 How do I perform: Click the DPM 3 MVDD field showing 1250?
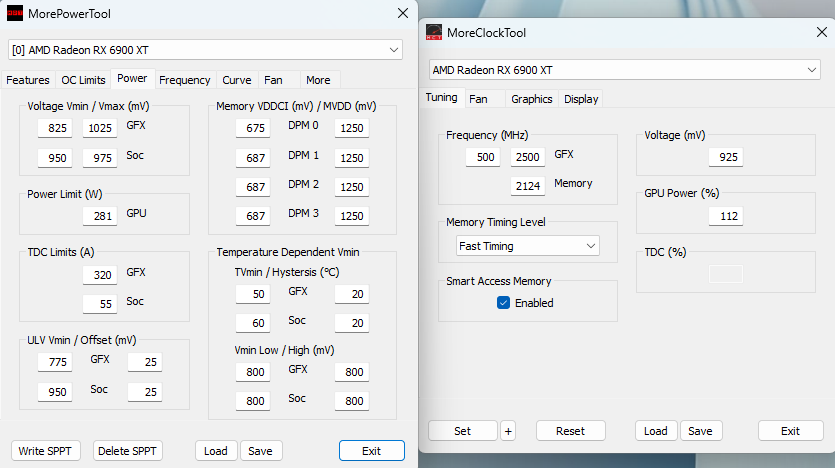(352, 216)
